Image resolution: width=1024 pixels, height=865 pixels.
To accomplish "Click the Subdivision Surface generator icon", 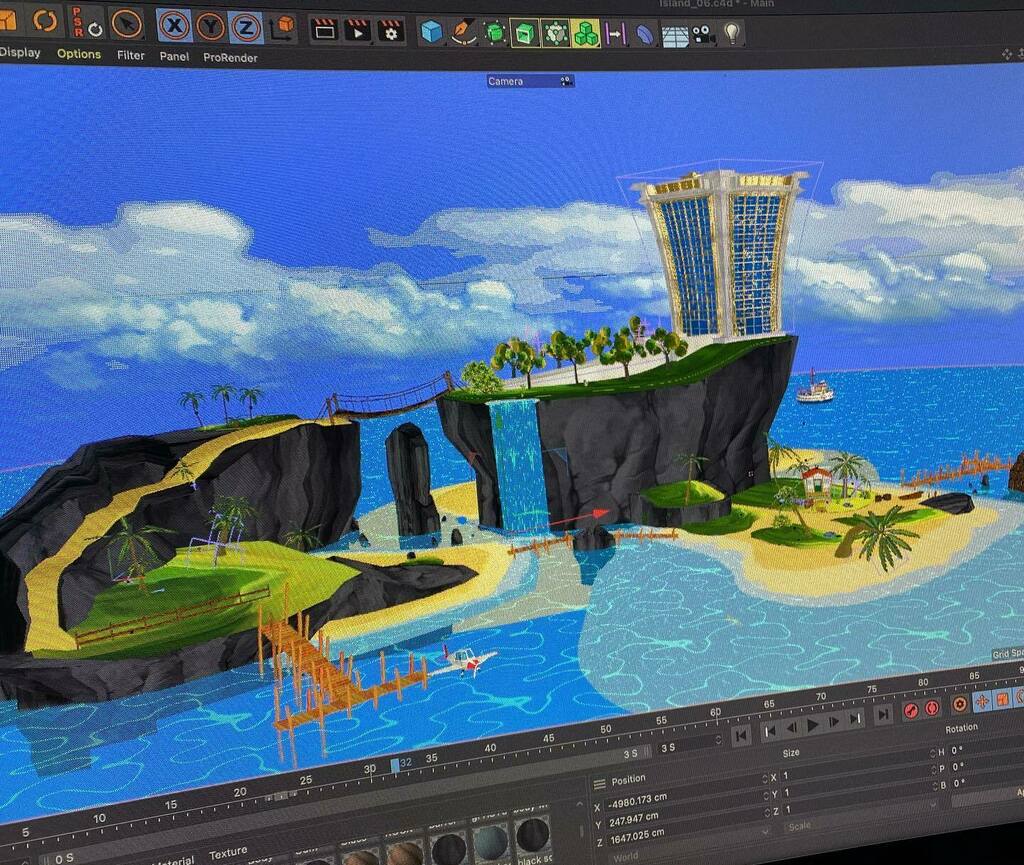I will click(496, 33).
